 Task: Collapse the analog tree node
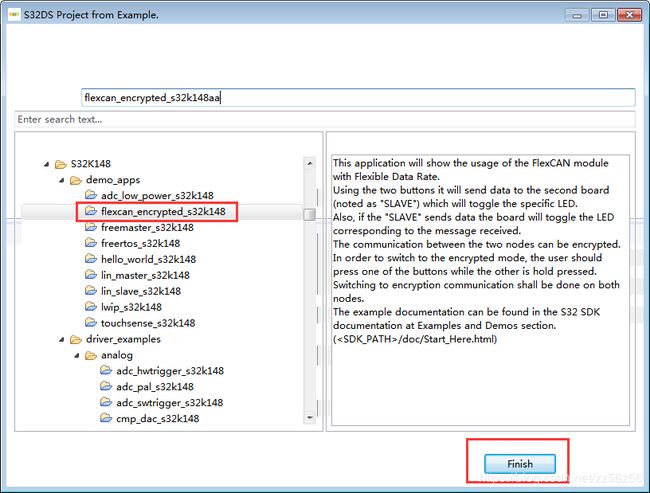click(x=77, y=355)
